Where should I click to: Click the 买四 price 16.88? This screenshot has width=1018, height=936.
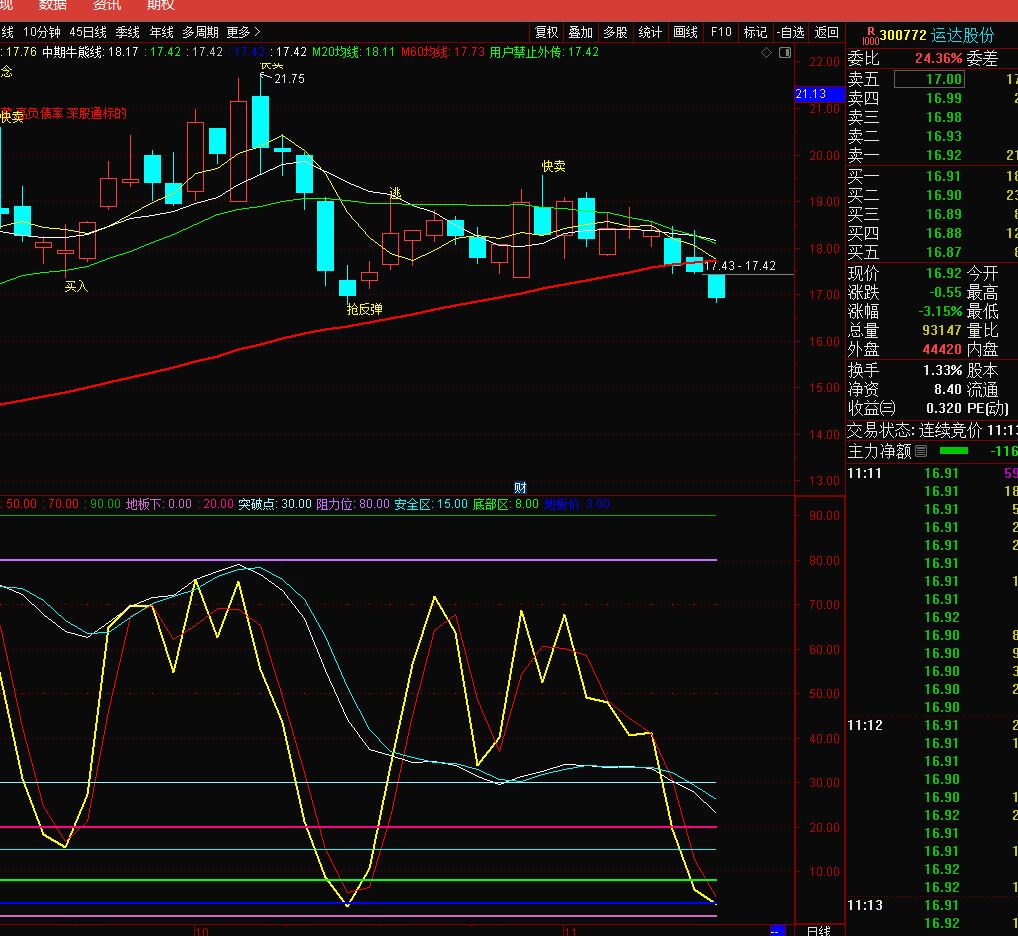click(943, 233)
